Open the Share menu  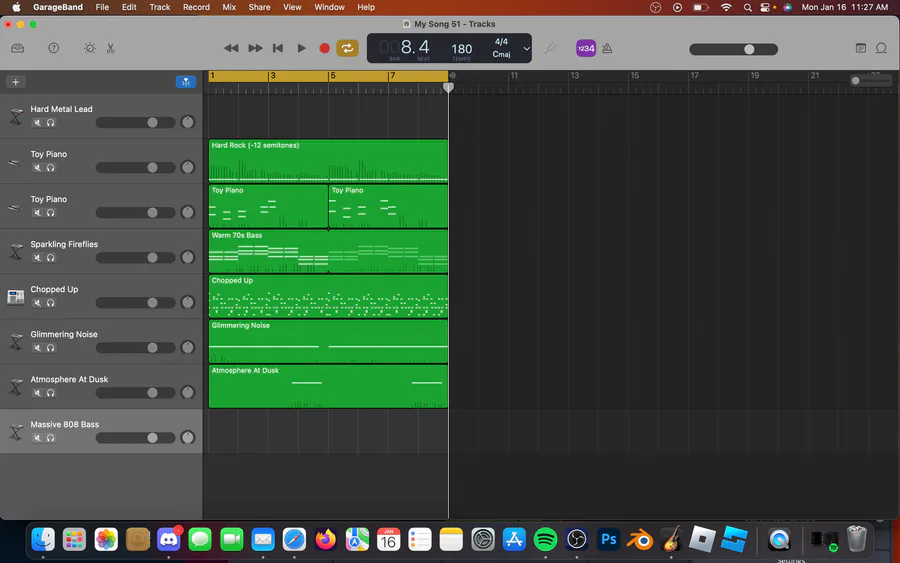259,7
